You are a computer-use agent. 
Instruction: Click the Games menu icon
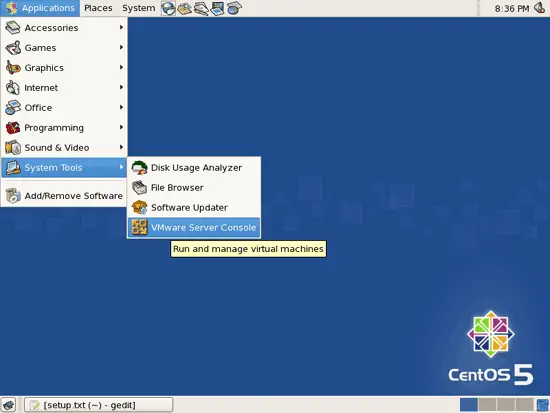point(13,48)
